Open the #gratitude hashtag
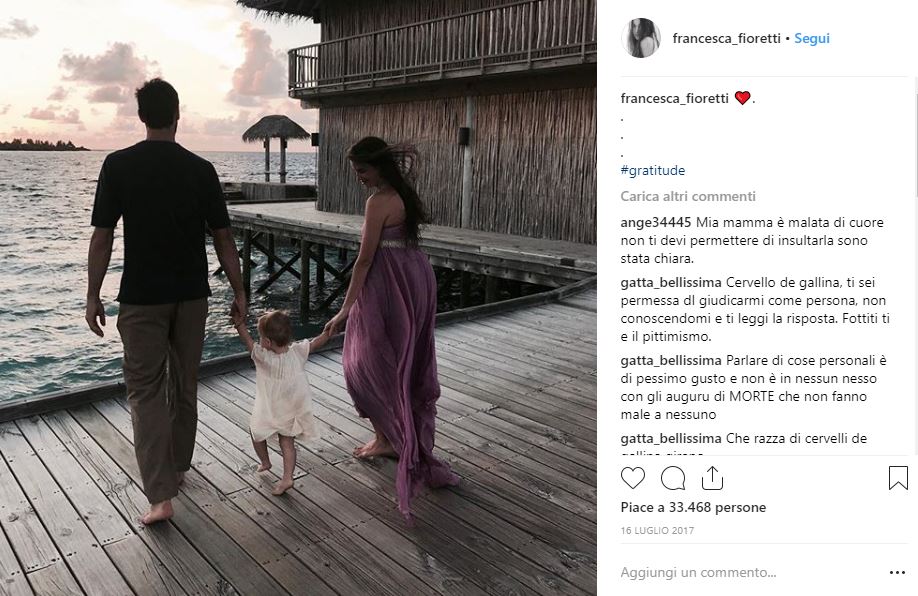918x596 pixels. [x=652, y=170]
